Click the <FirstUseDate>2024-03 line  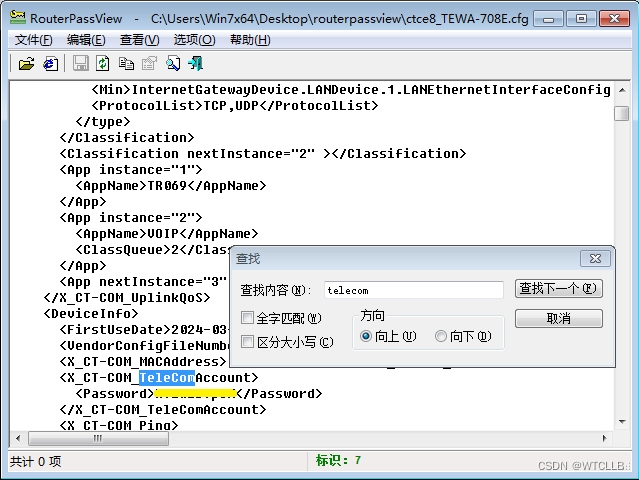click(145, 330)
